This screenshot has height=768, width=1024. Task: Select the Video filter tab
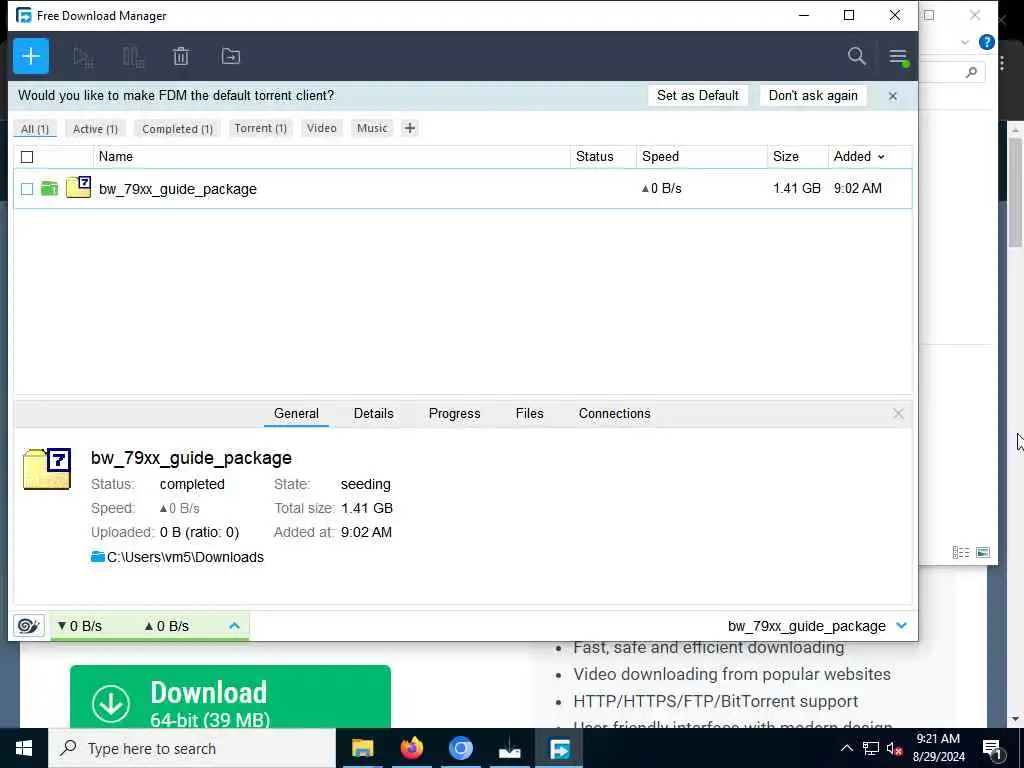322,128
